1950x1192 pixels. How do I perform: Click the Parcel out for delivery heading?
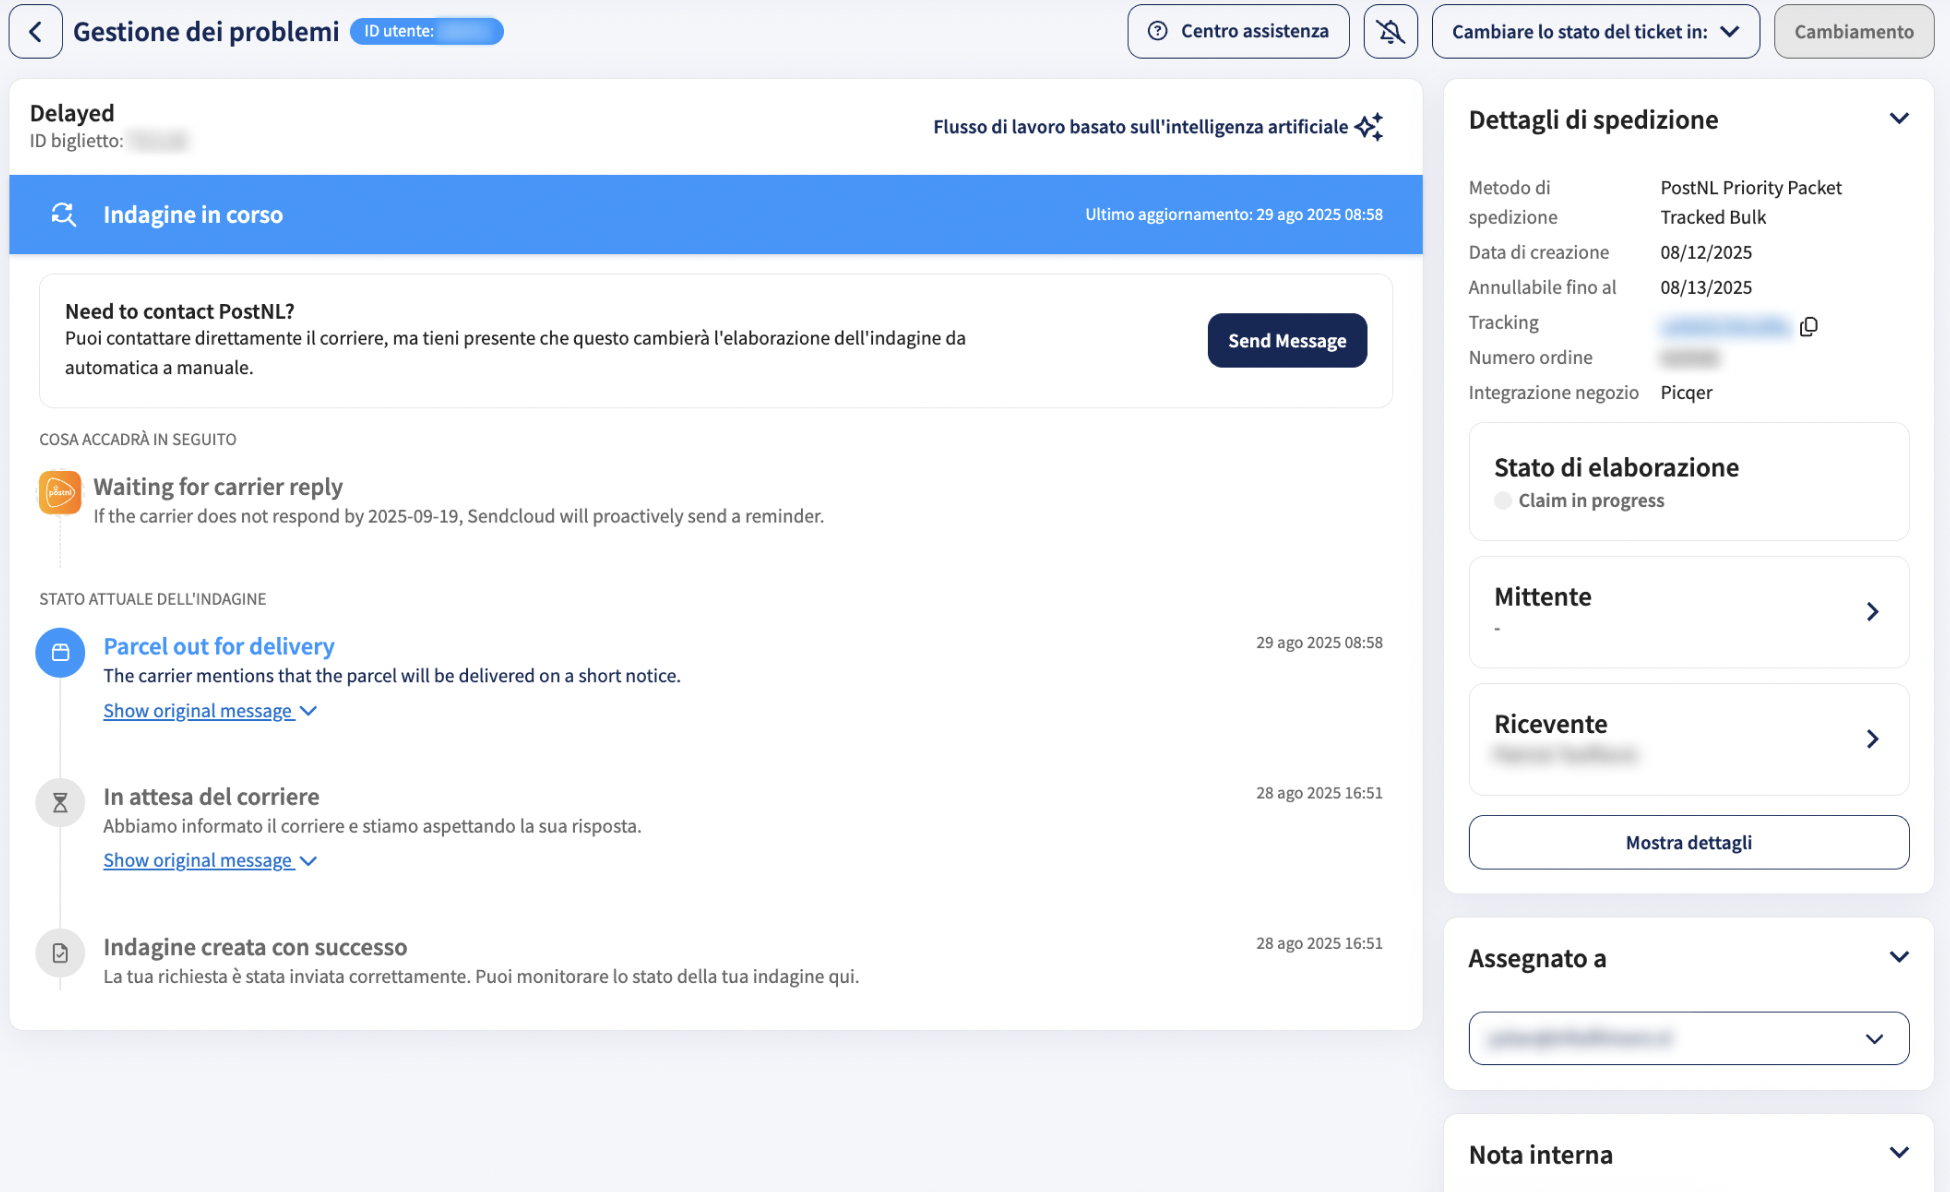pyautogui.click(x=219, y=646)
